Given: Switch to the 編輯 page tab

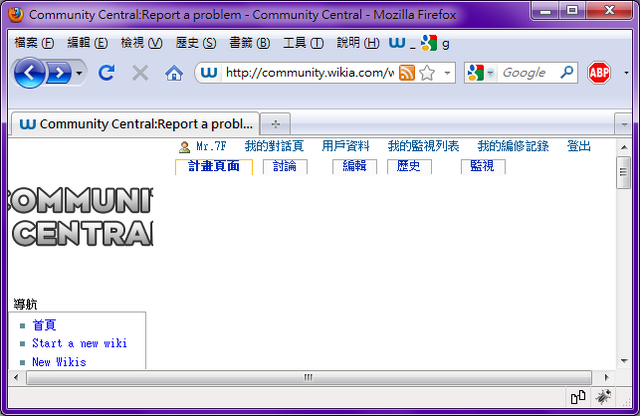Looking at the screenshot, I should coord(354,167).
